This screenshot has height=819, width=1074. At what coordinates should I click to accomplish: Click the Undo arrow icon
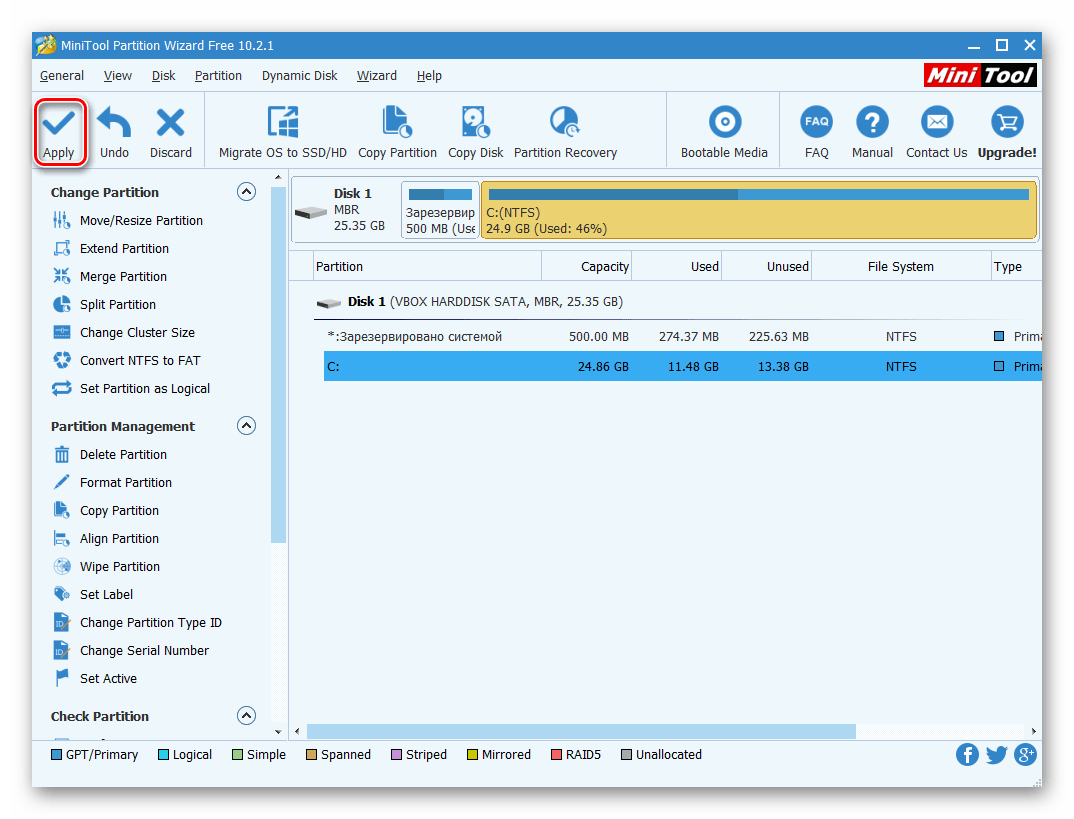point(114,124)
